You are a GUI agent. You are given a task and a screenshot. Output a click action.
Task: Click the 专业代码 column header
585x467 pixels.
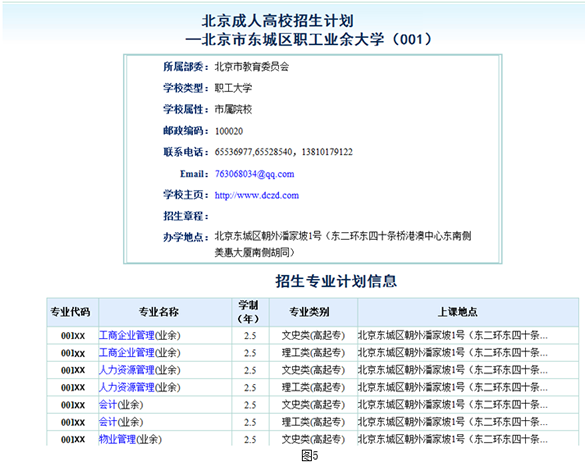[71, 312]
